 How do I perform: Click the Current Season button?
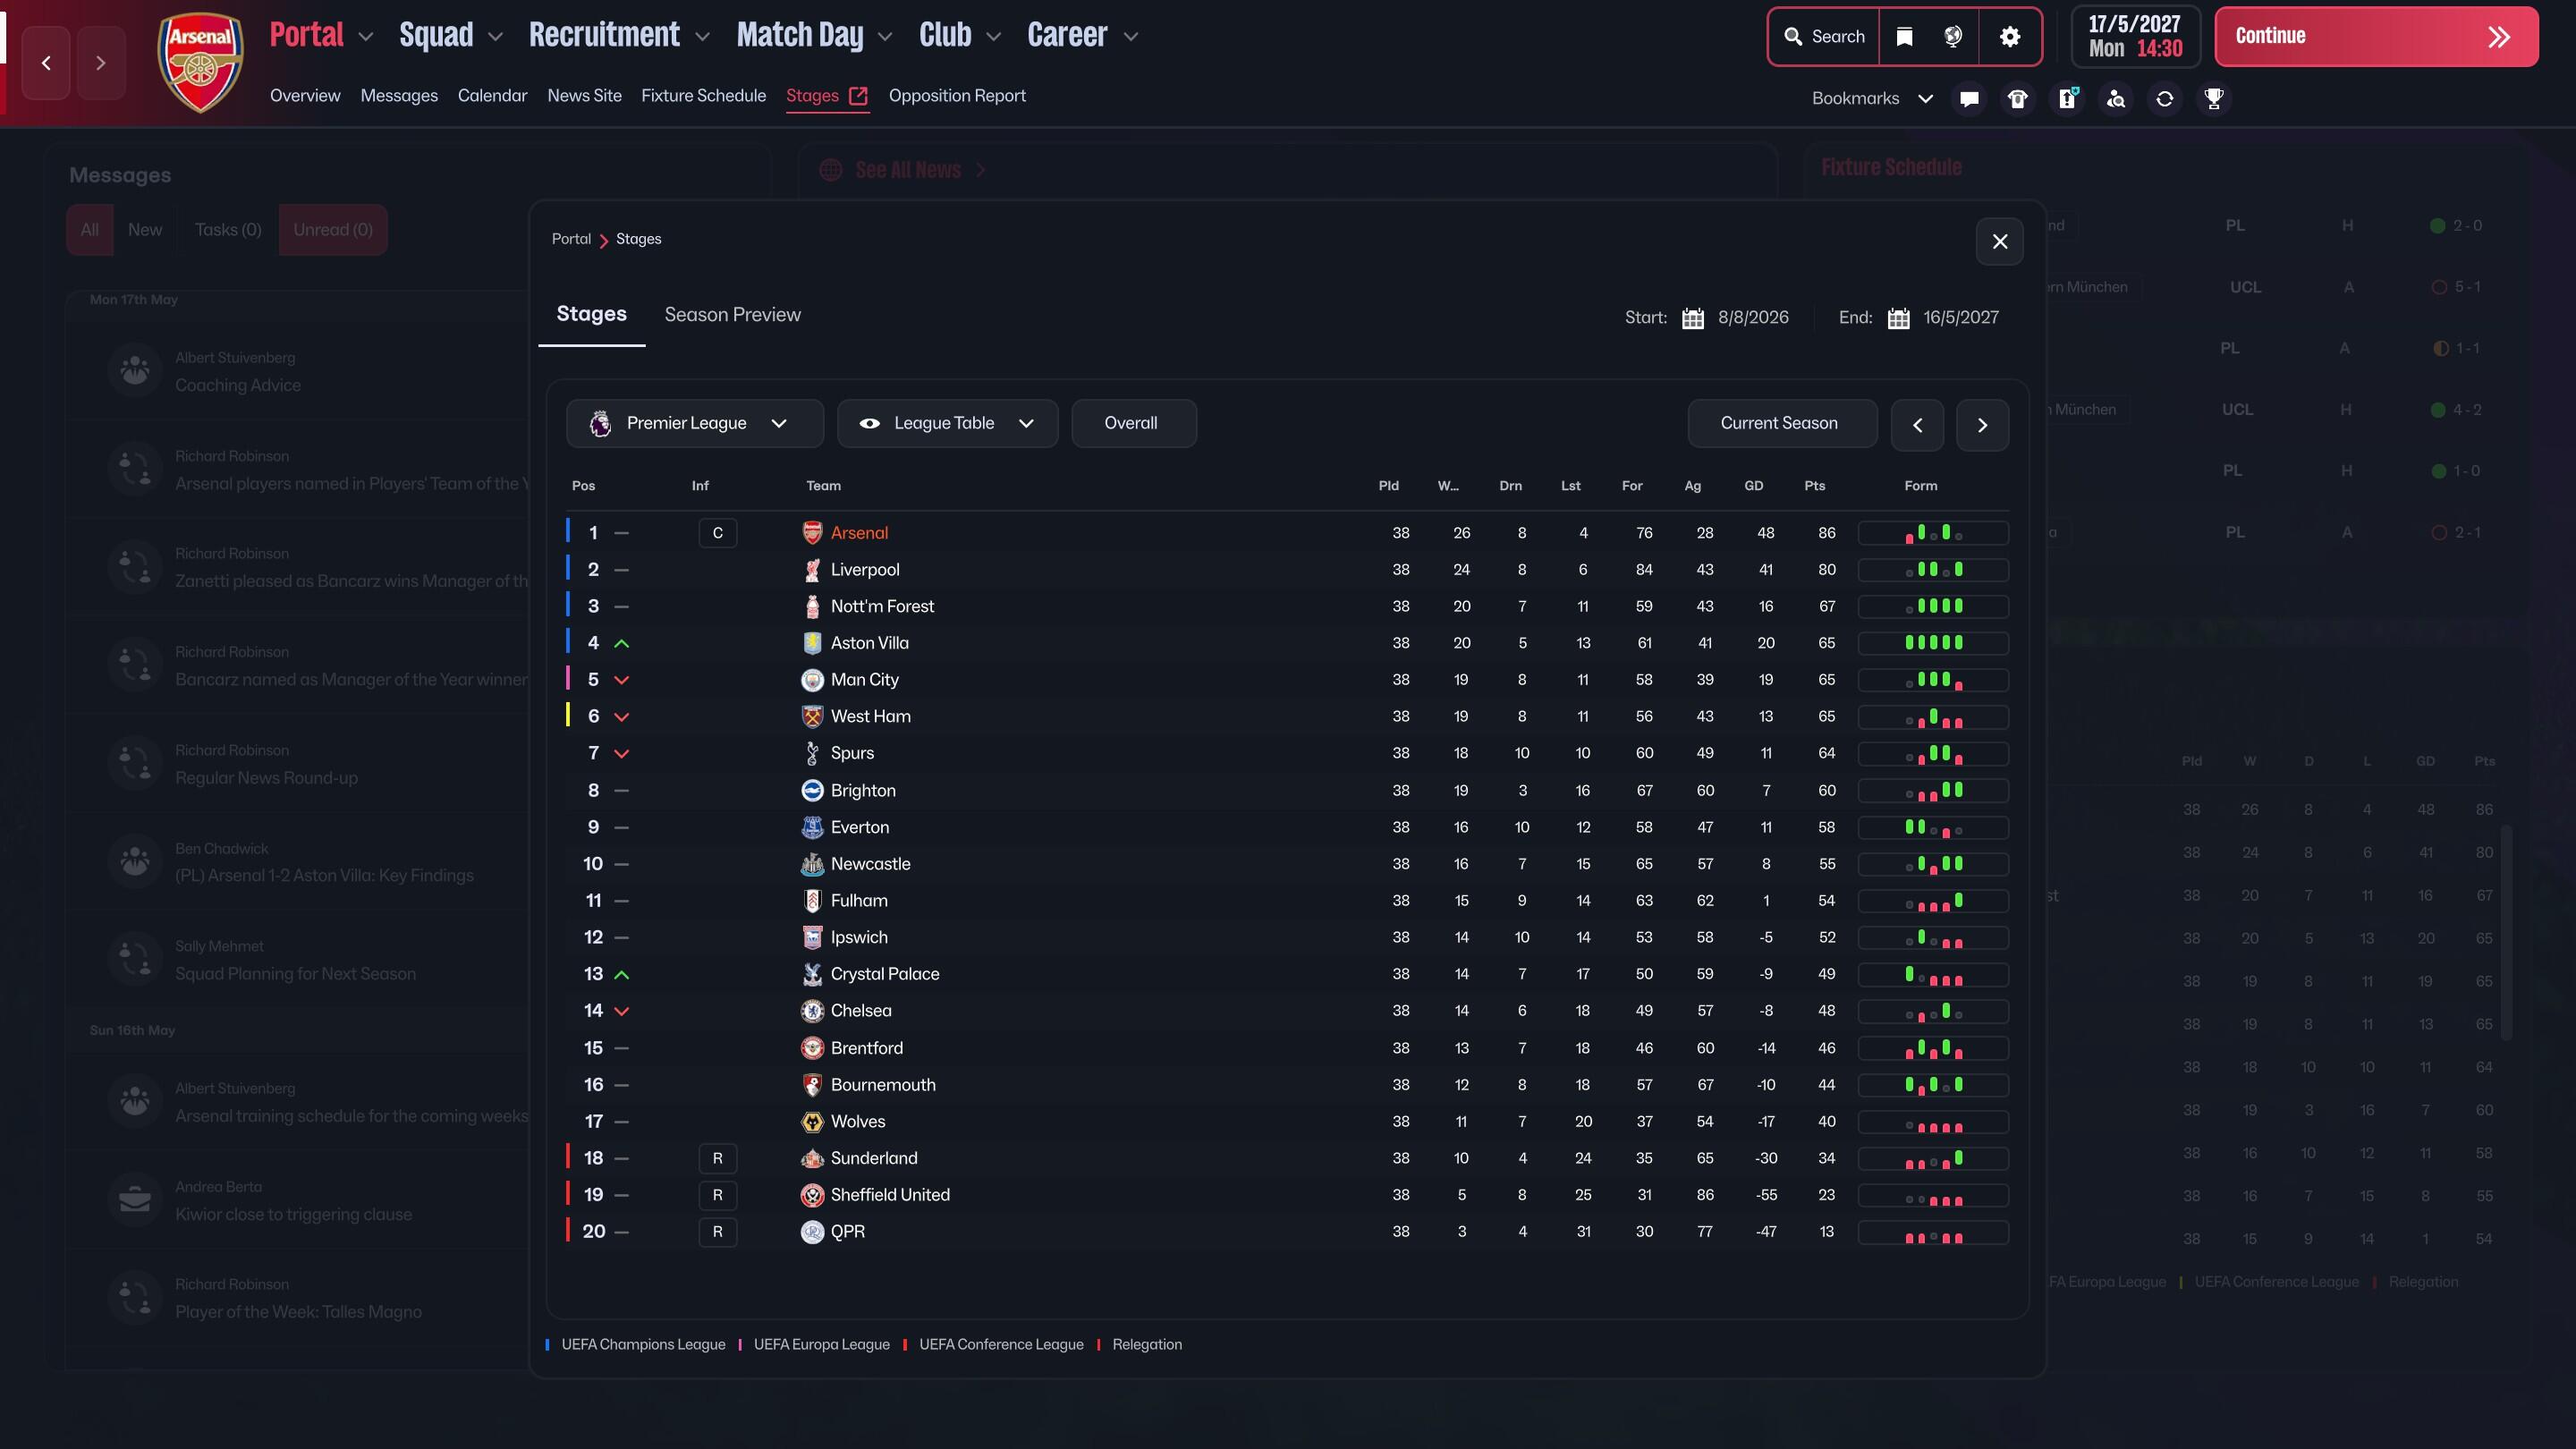pyautogui.click(x=1780, y=423)
